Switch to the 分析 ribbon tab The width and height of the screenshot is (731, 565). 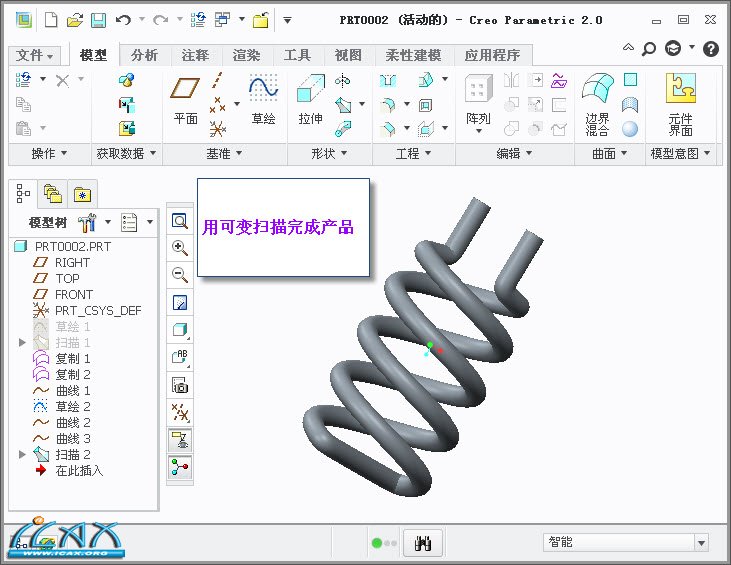(144, 55)
